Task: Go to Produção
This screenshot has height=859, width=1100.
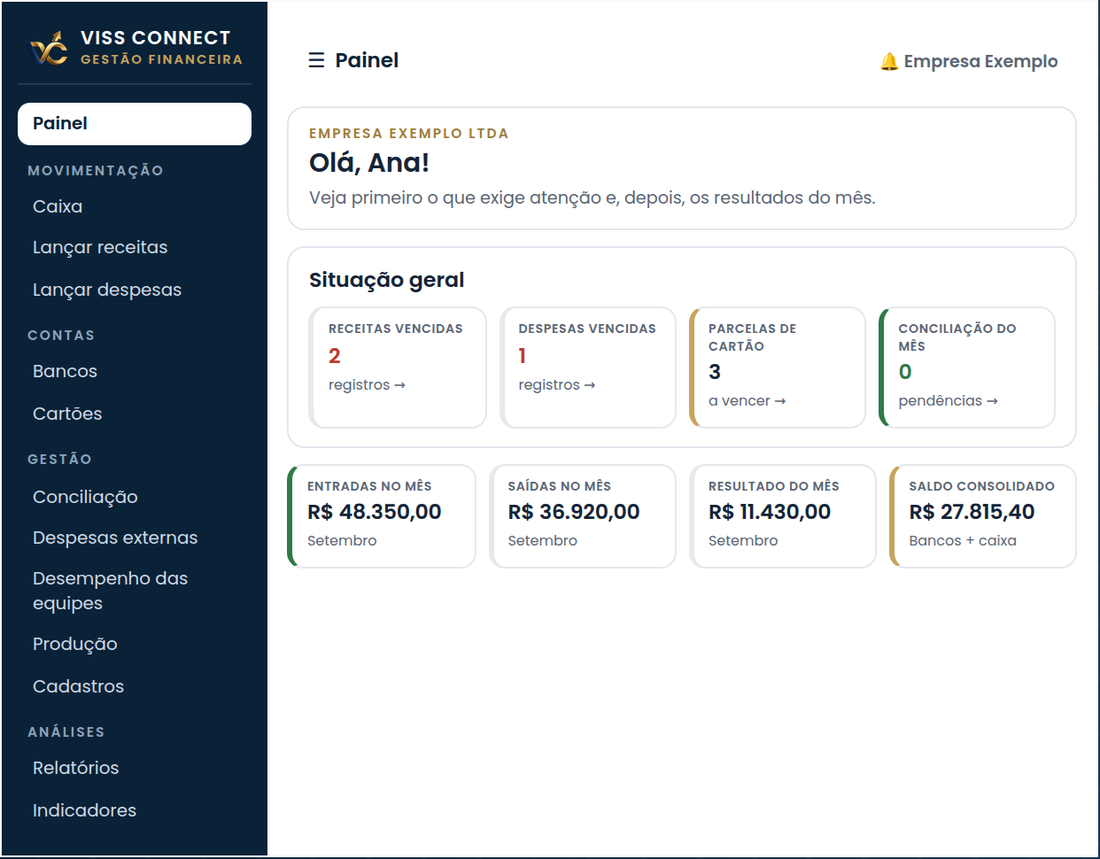Action: (x=75, y=644)
